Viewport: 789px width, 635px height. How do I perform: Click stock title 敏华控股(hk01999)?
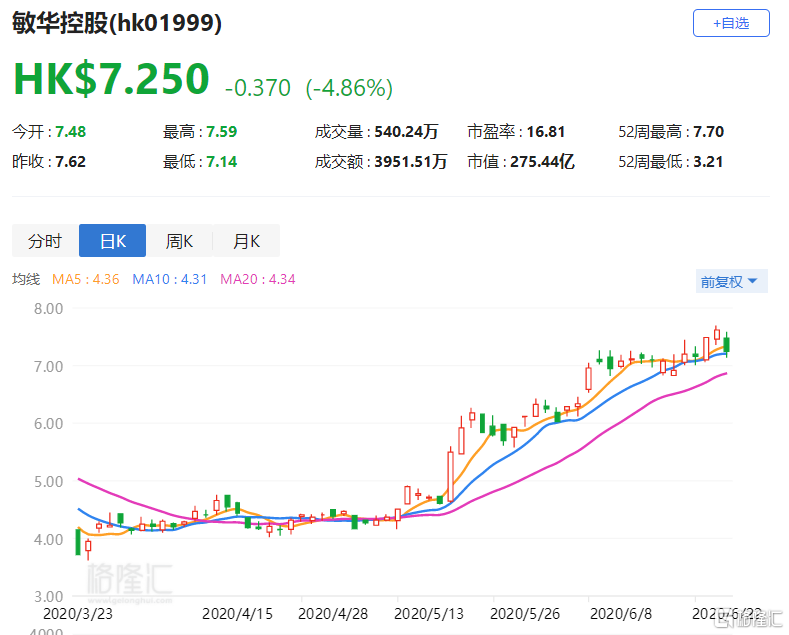point(117,23)
